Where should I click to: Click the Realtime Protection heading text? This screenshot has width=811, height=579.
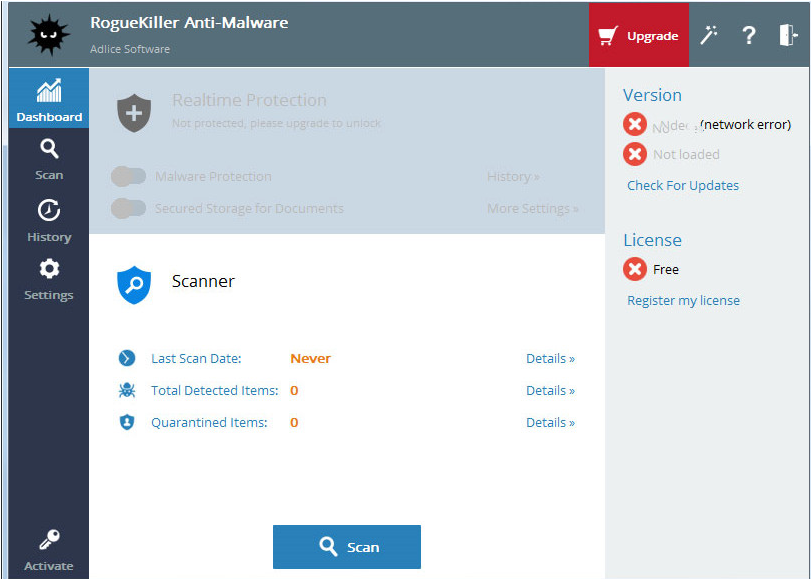[x=249, y=100]
